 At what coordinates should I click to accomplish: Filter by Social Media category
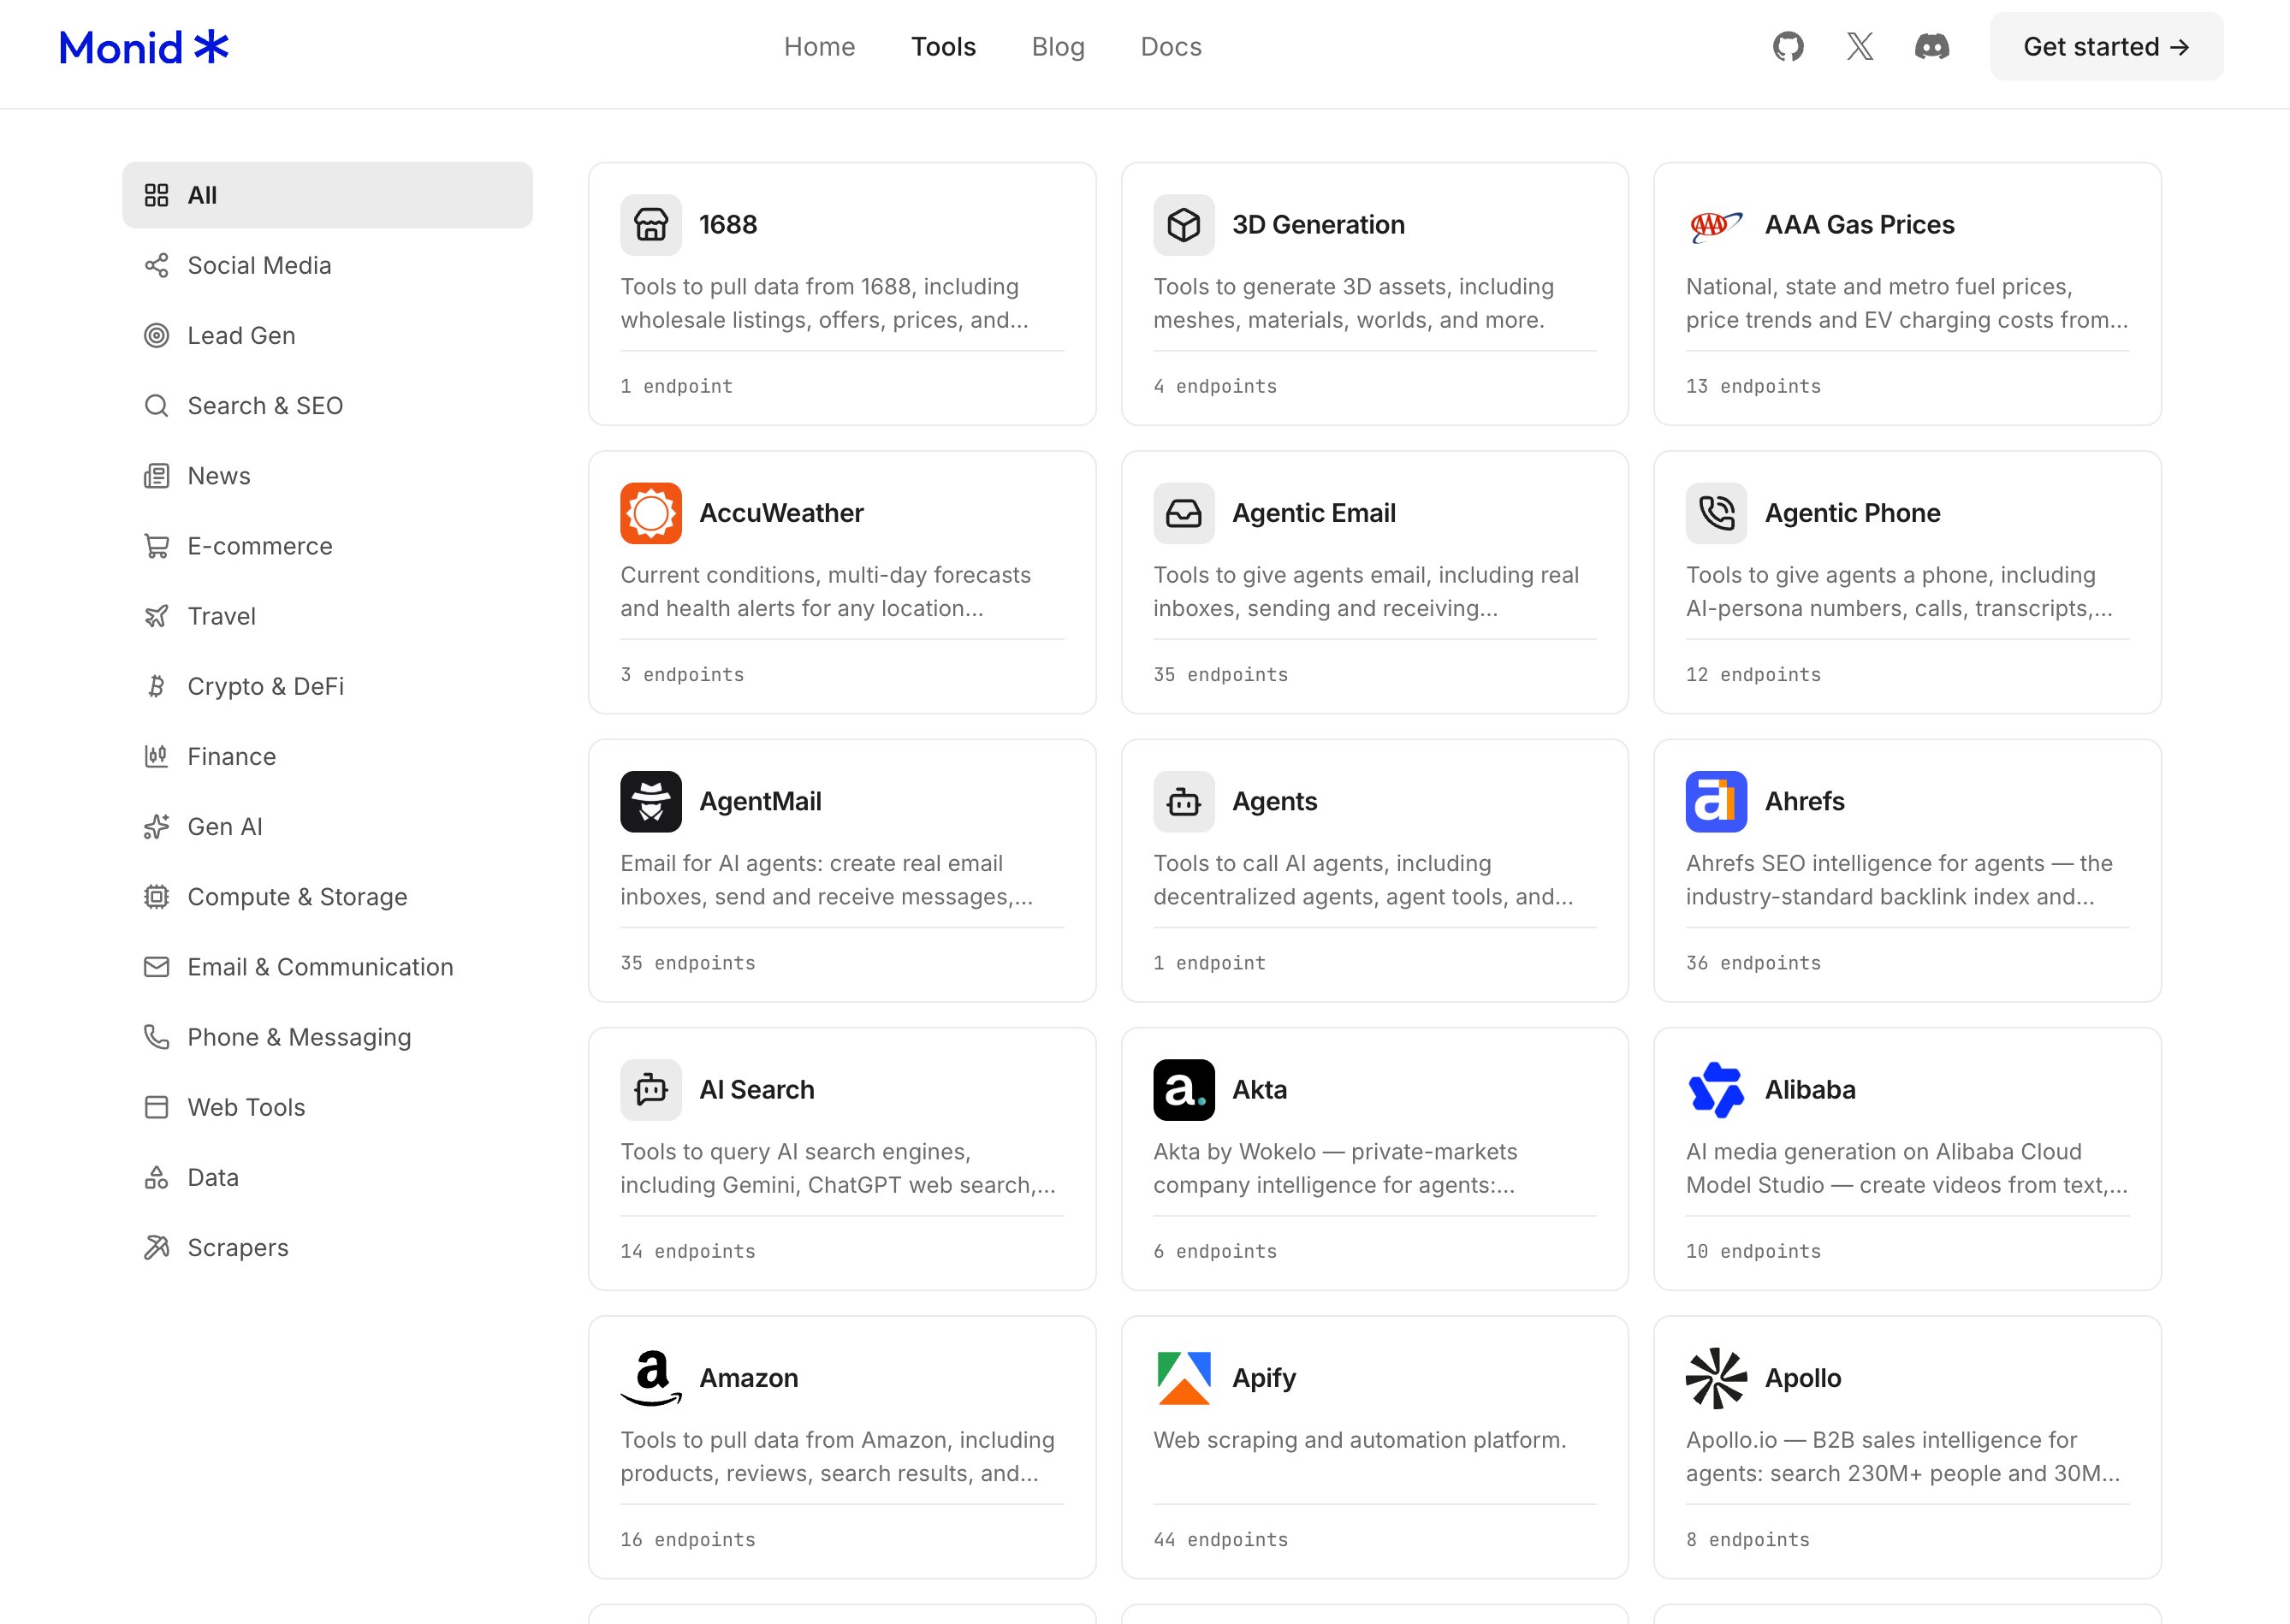(327, 265)
